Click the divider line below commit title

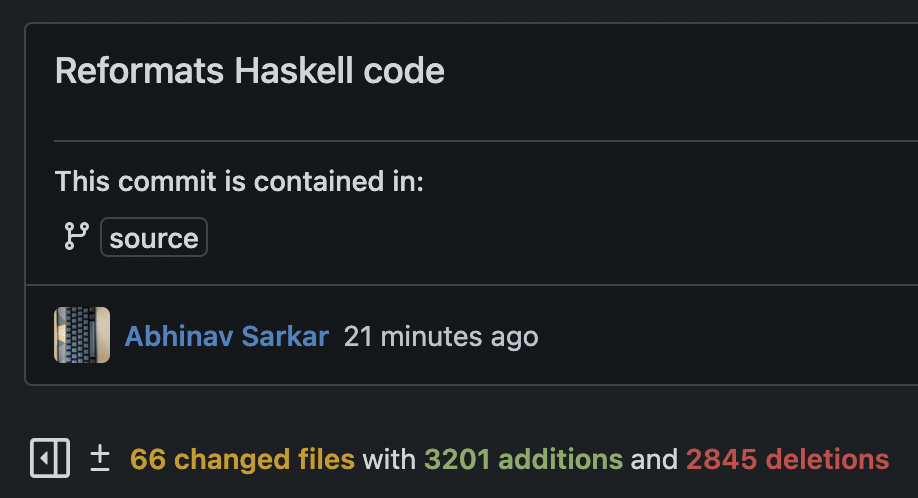pos(480,141)
